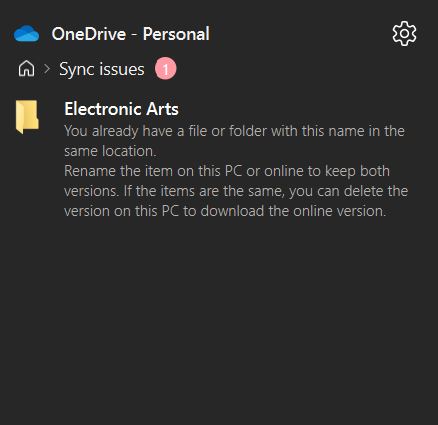Click the "same location." line of the message
This screenshot has height=425, width=438.
[110, 151]
